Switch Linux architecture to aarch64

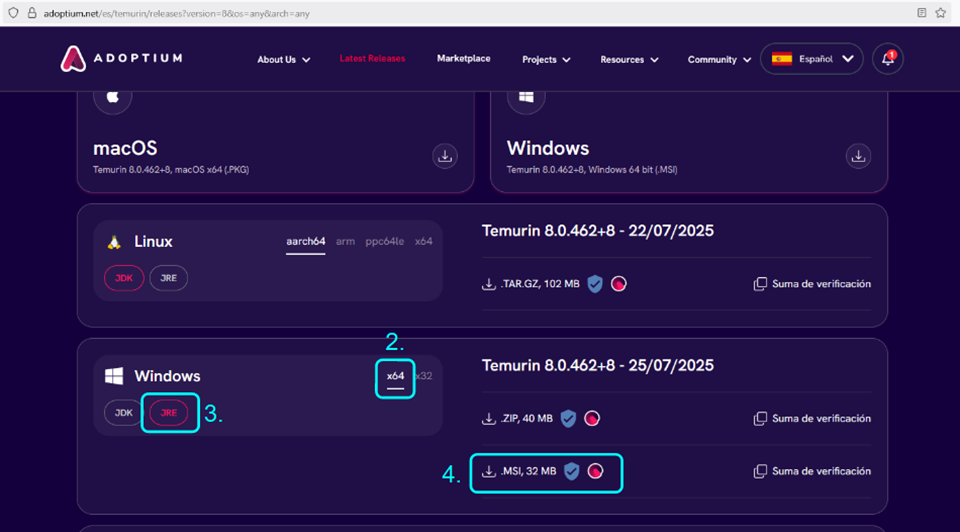306,242
